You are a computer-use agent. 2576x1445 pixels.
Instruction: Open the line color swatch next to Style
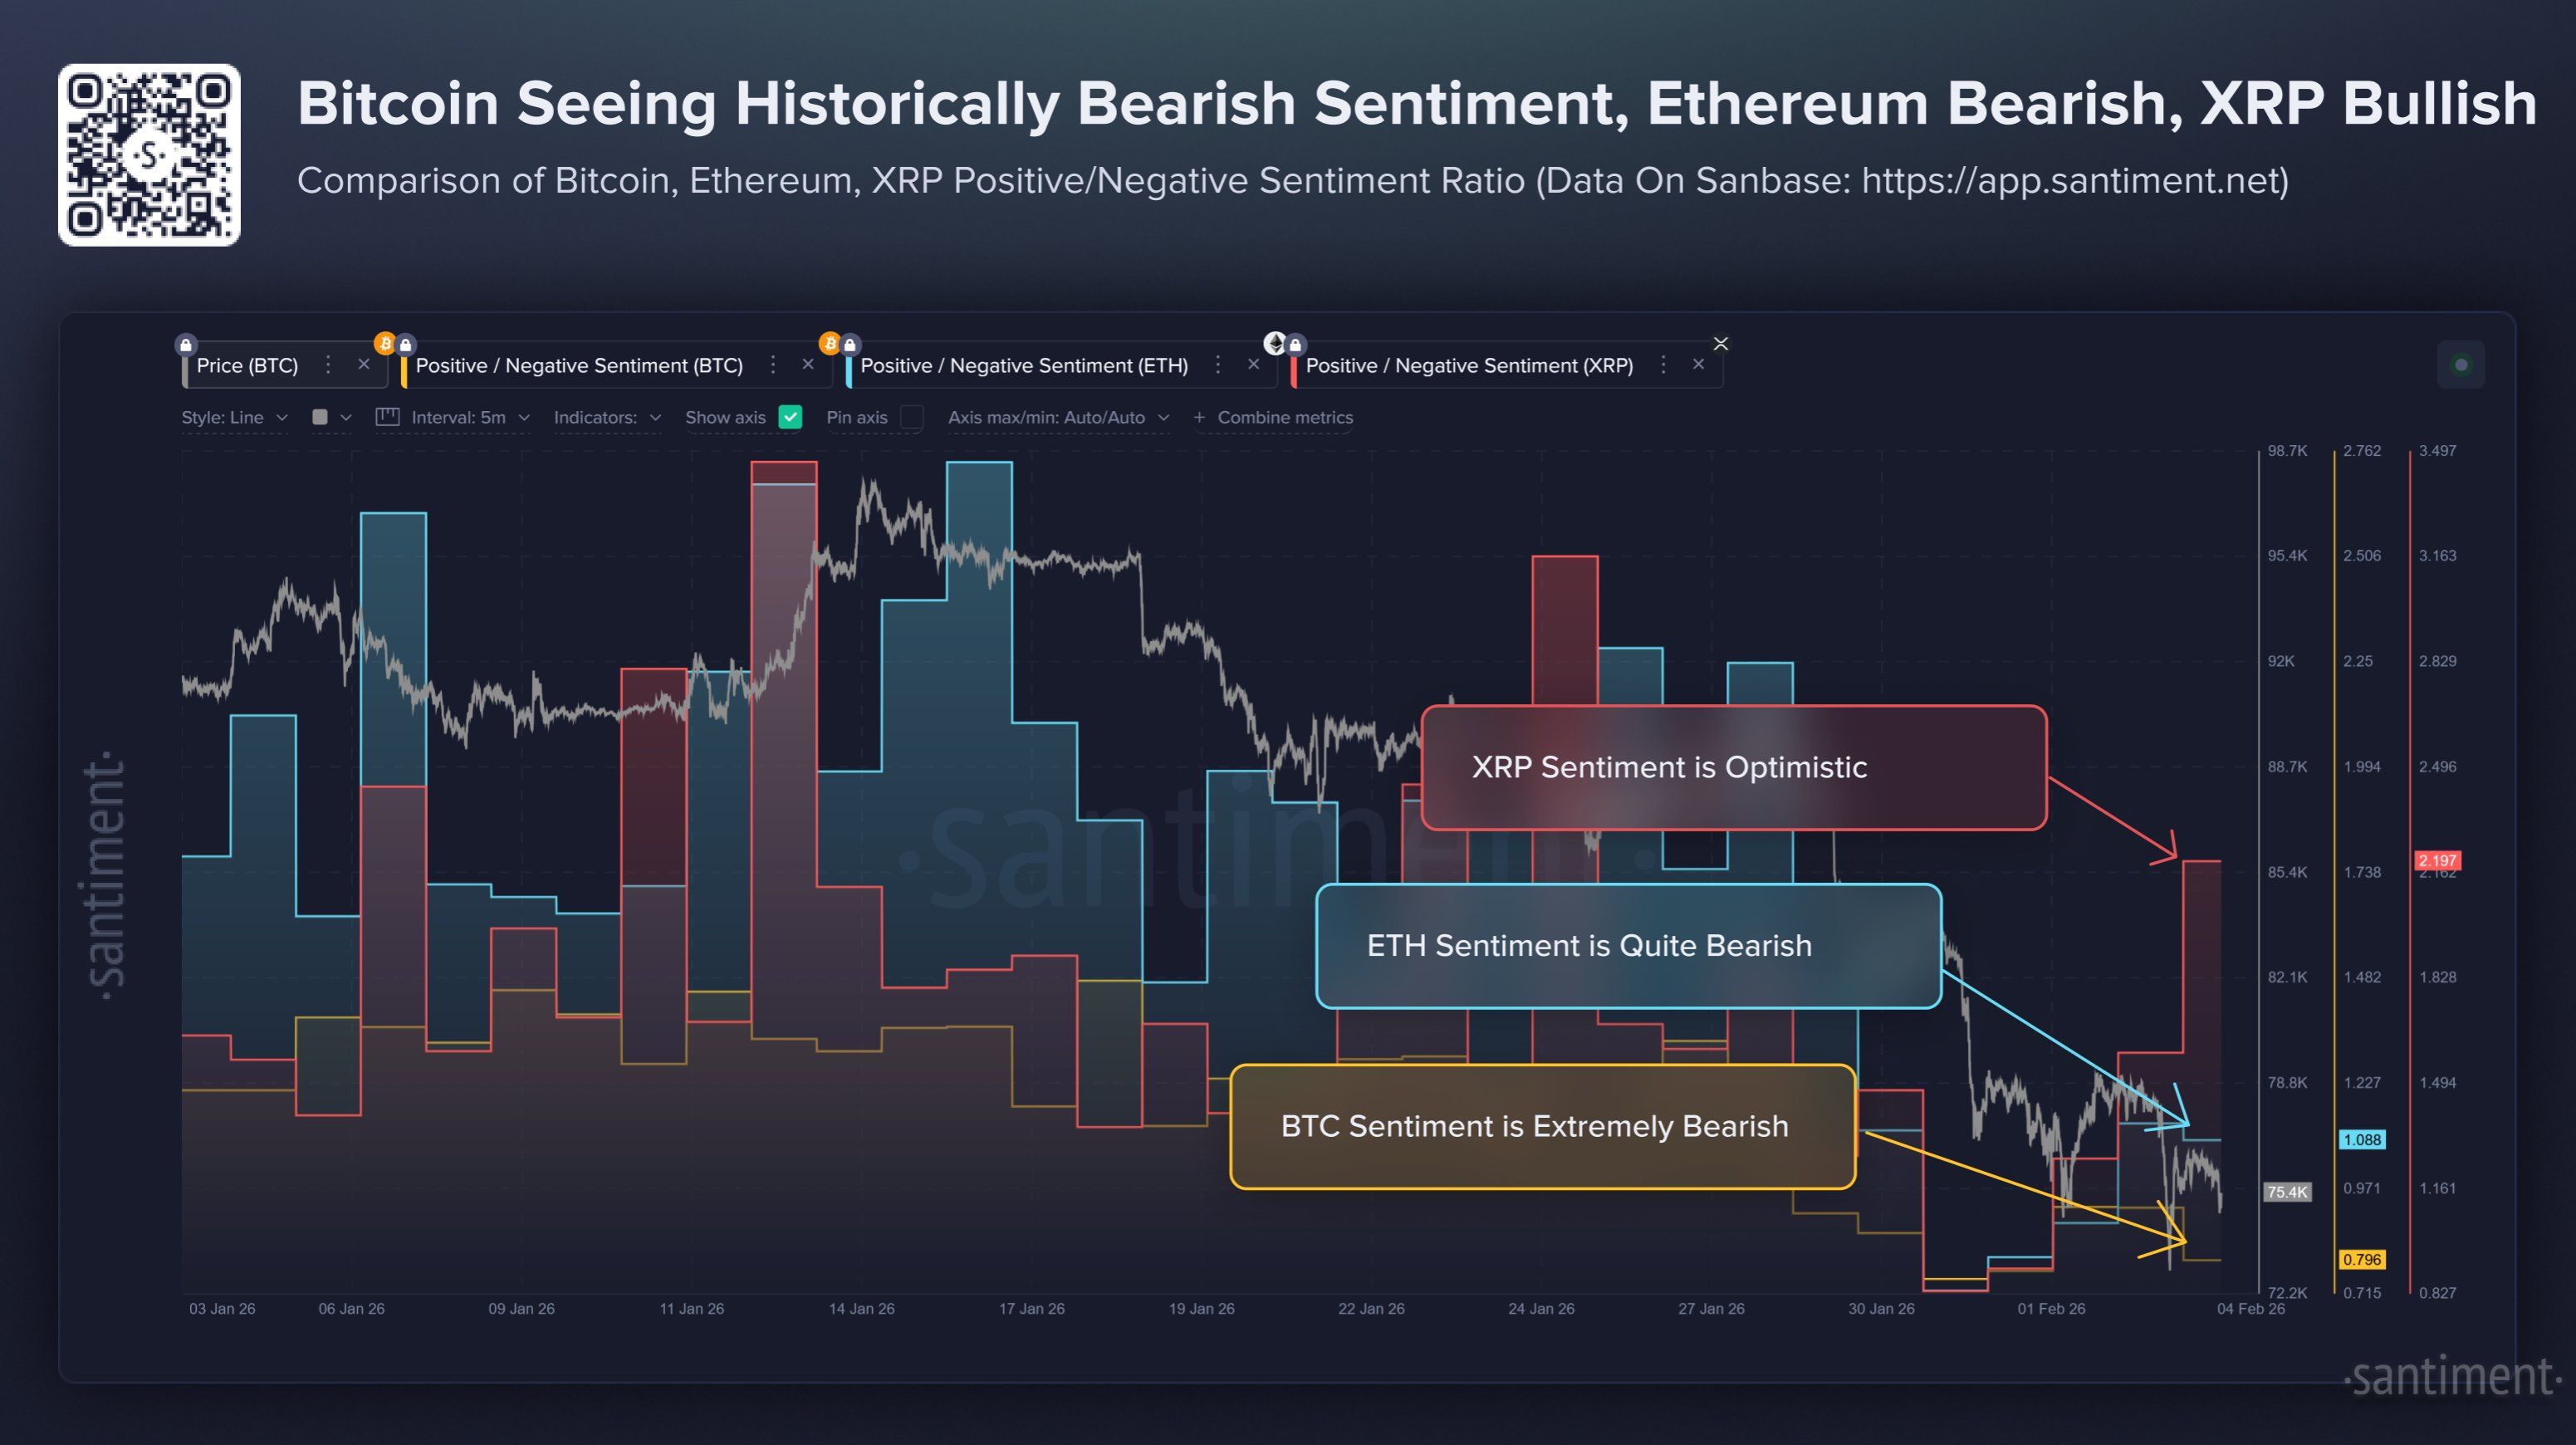[322, 417]
